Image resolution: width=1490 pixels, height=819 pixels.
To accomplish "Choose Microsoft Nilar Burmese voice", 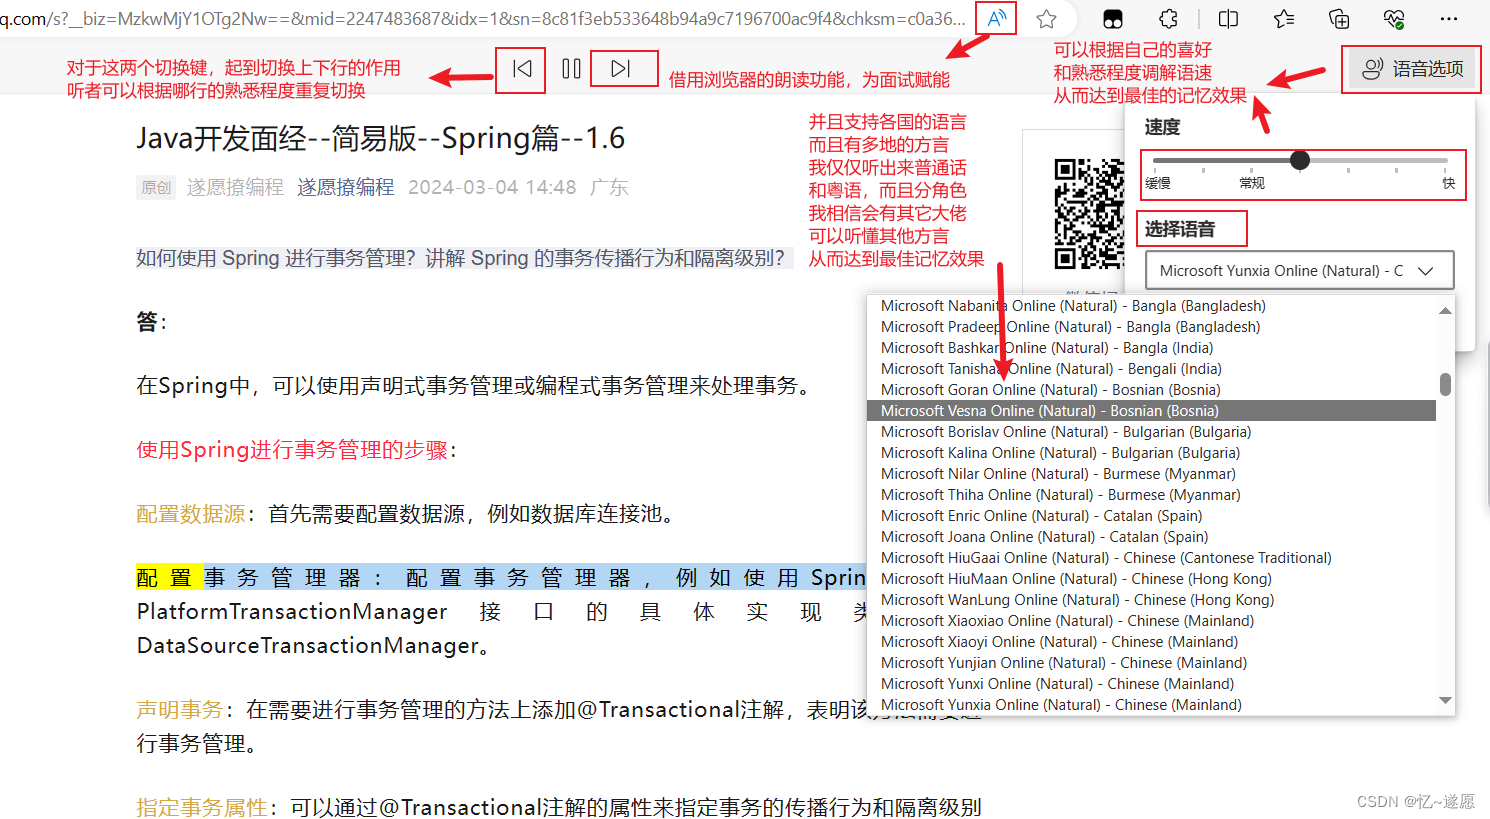I will pyautogui.click(x=1151, y=474).
